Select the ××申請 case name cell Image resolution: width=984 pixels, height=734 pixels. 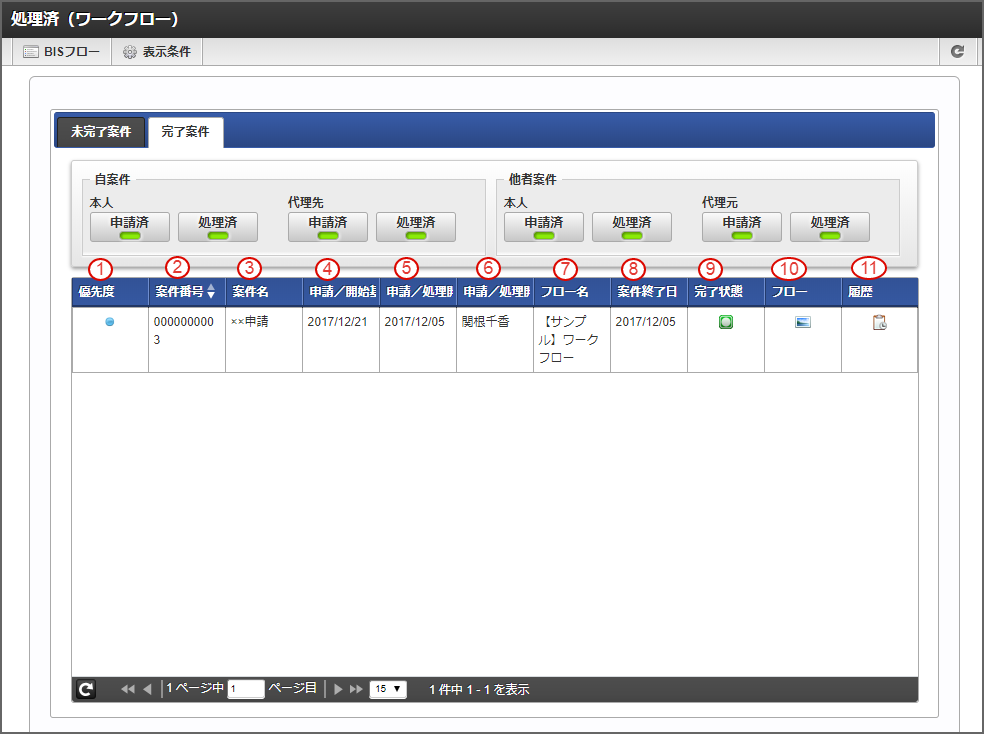click(264, 339)
